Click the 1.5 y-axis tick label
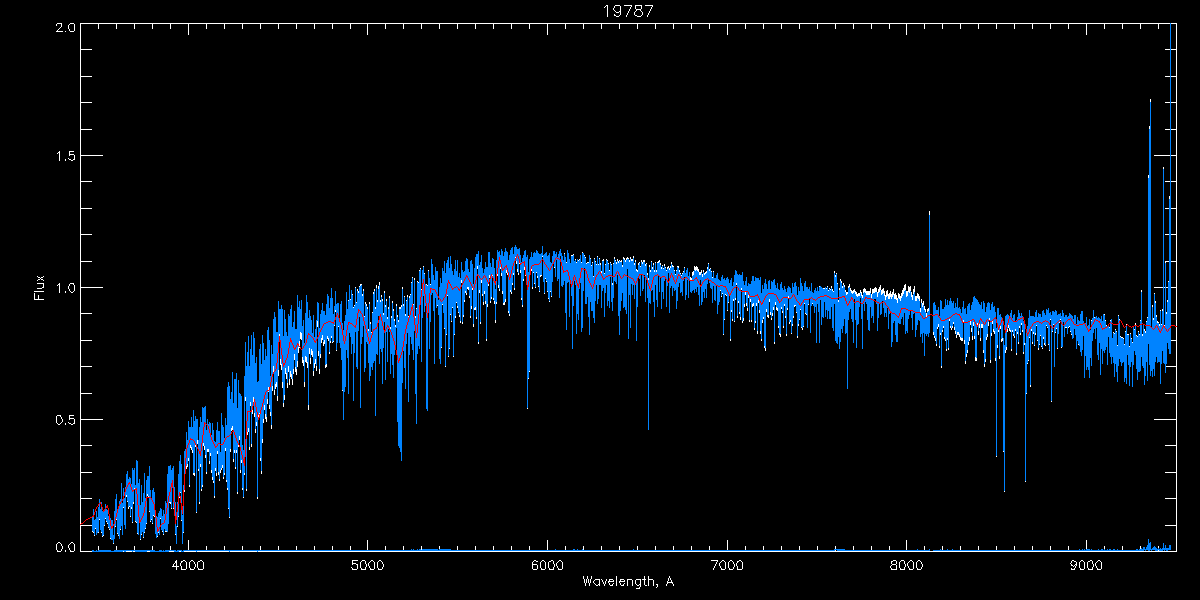 click(65, 157)
